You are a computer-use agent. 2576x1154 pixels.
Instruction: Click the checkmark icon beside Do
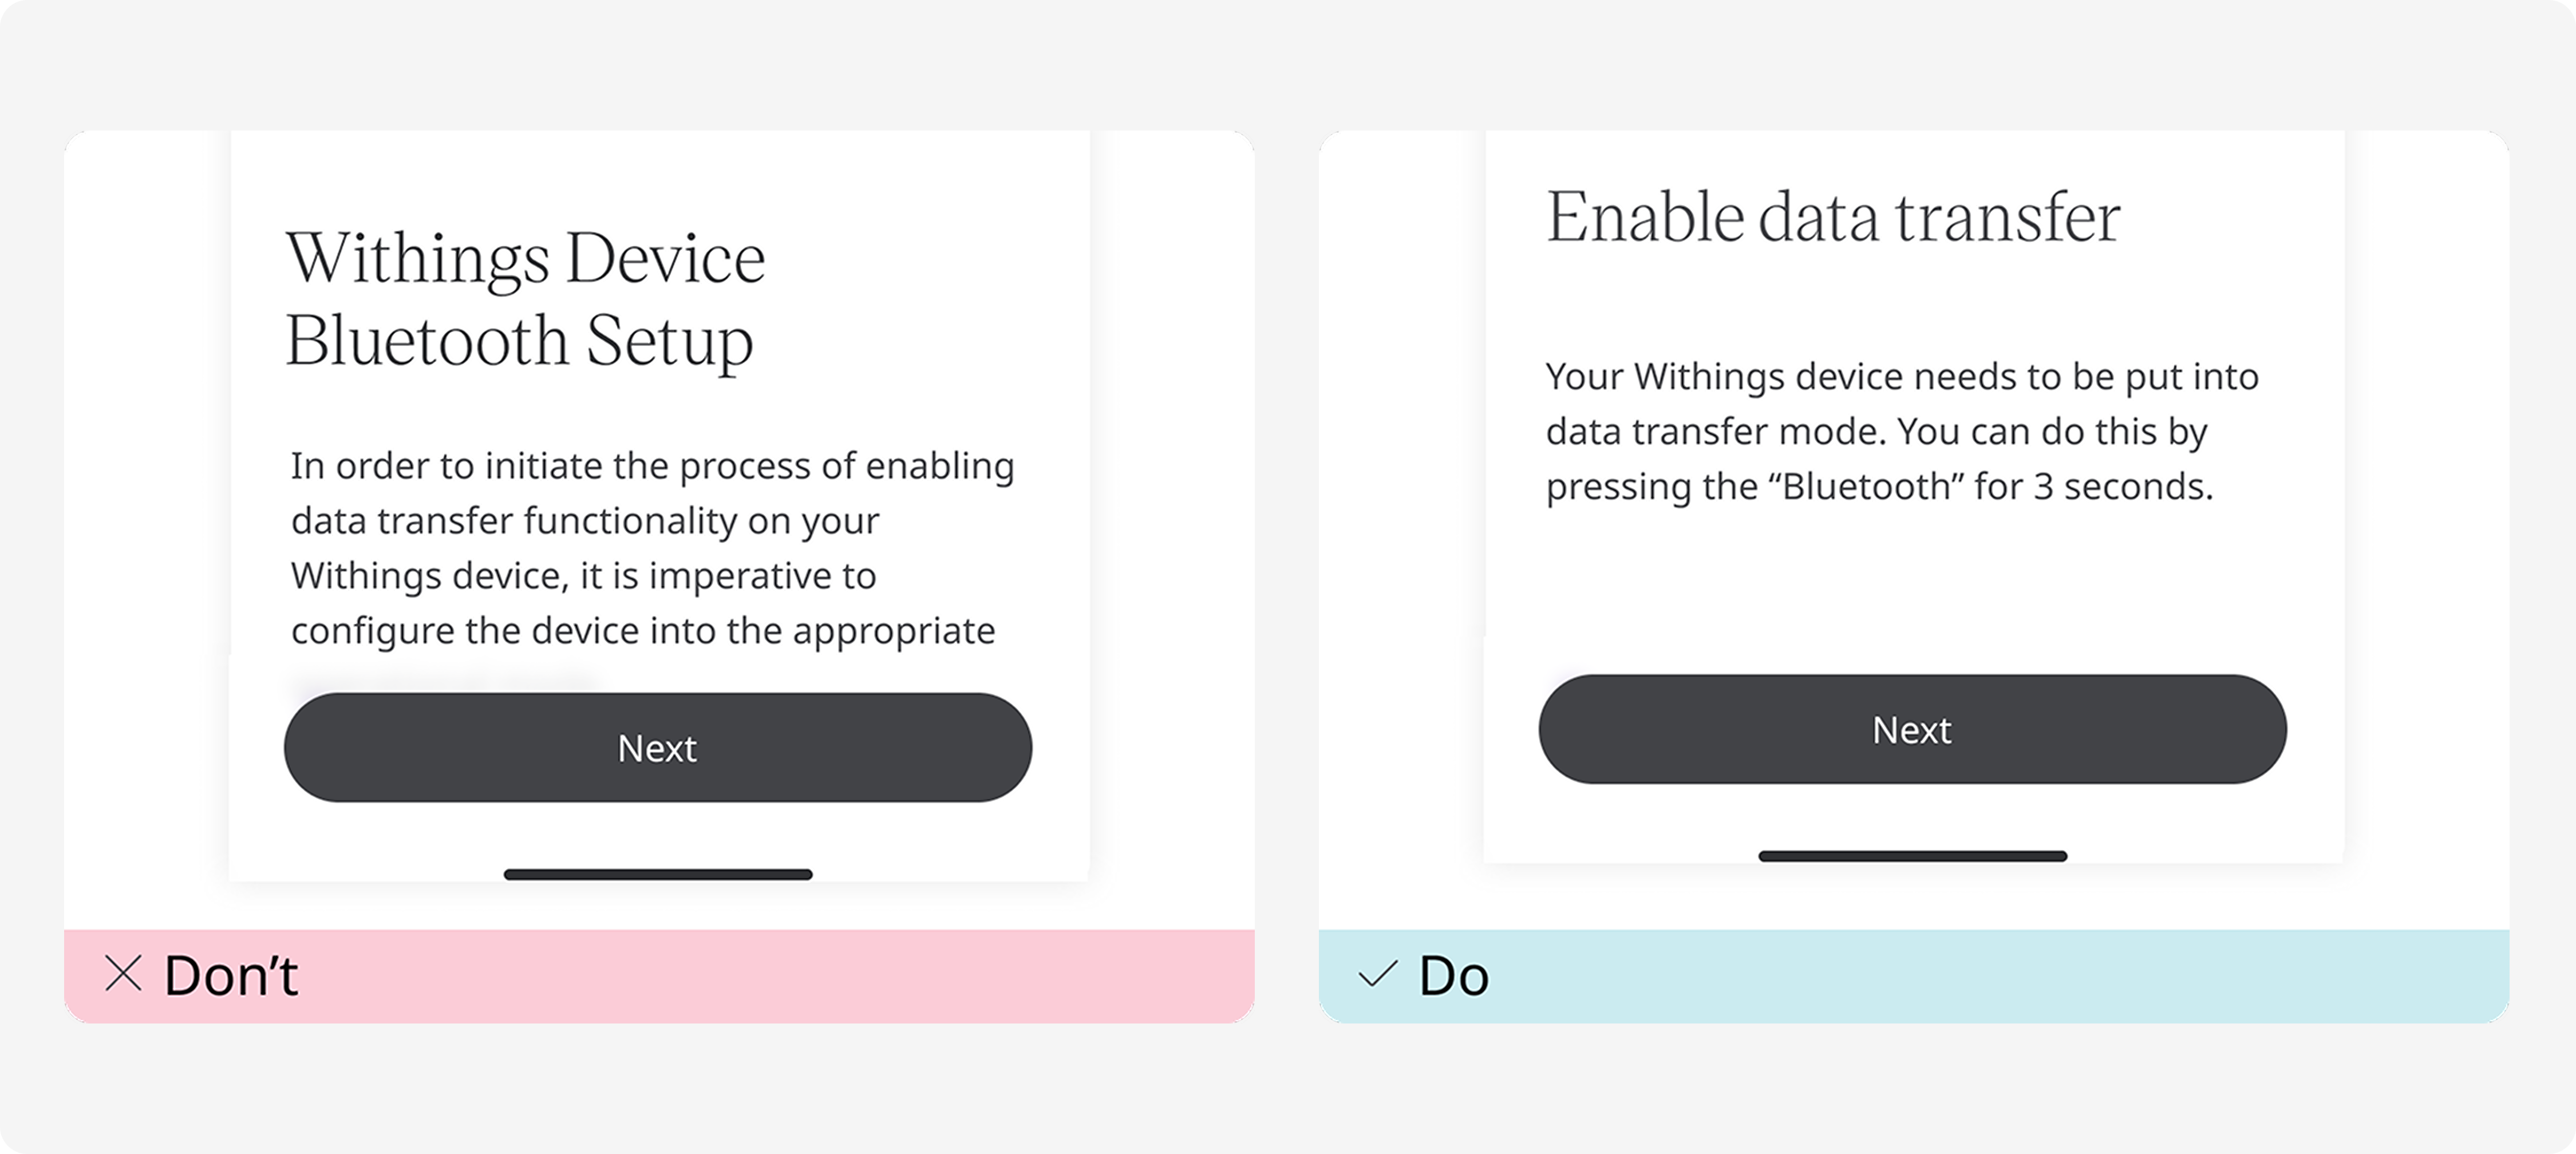coord(1377,974)
